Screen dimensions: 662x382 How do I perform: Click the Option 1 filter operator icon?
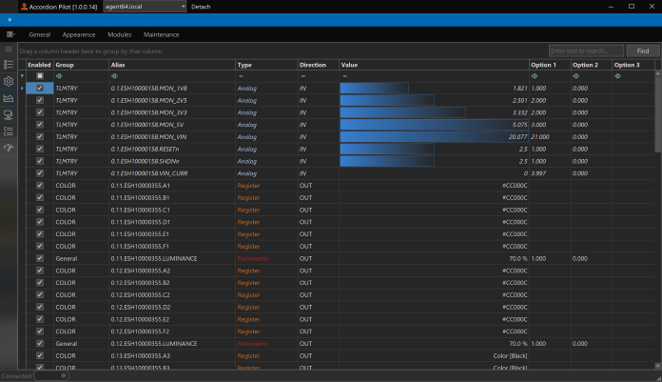(534, 76)
